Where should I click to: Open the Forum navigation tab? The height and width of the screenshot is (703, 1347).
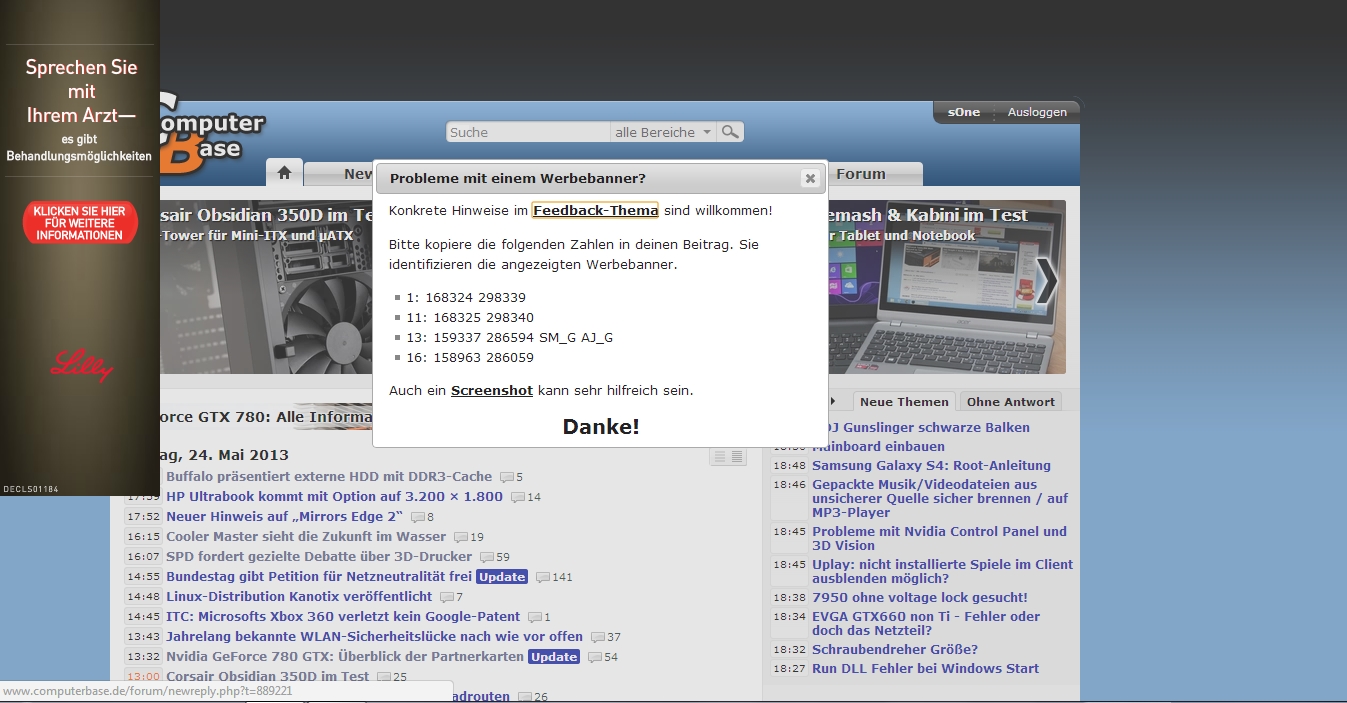[861, 174]
